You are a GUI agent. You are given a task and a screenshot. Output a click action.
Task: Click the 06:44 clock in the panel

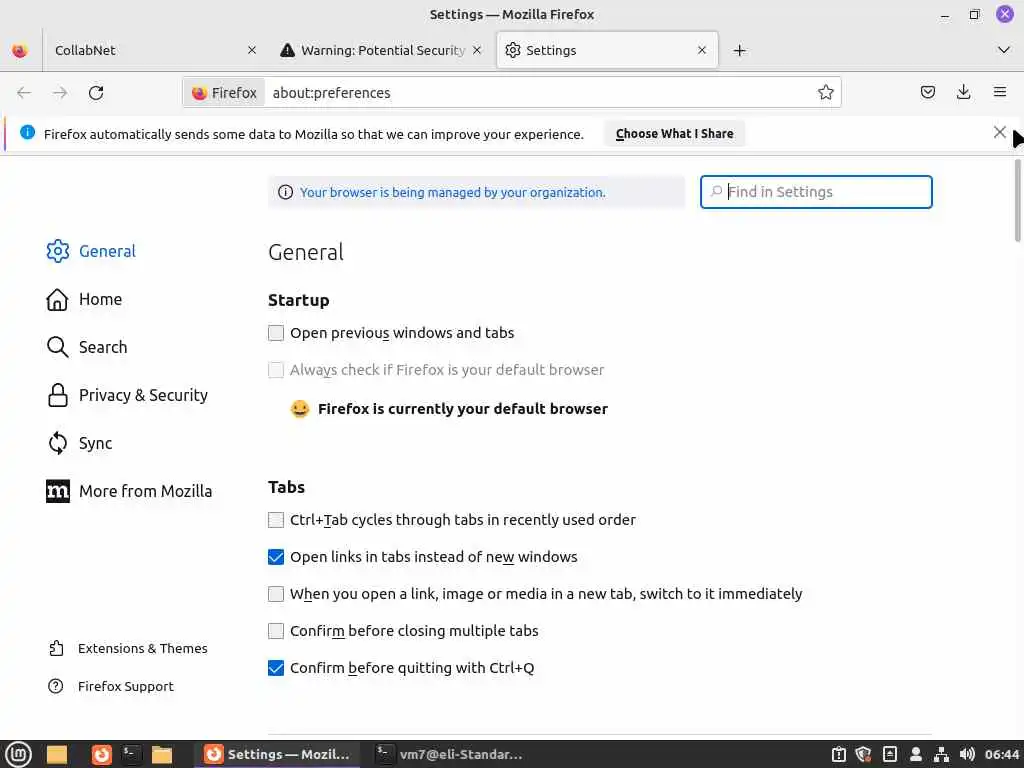[1001, 754]
